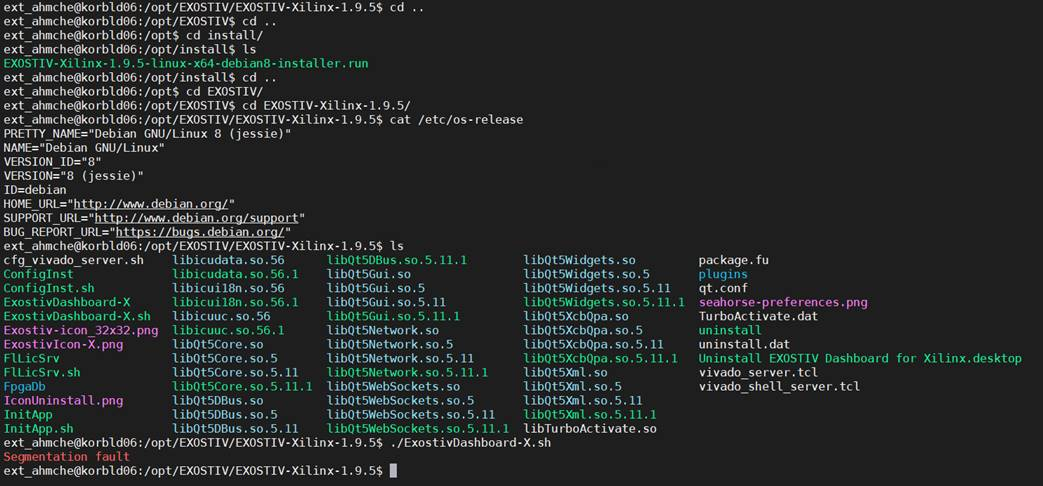Click qt.conf in the listing
The image size is (1043, 486).
coord(723,288)
